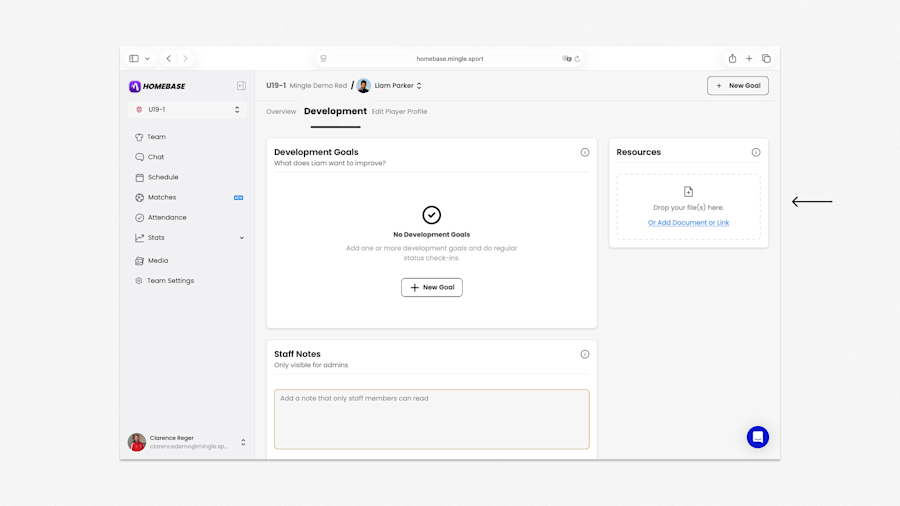Open Clarence Reger account menu chevron
Screen dimensions: 900x506
coord(243,442)
